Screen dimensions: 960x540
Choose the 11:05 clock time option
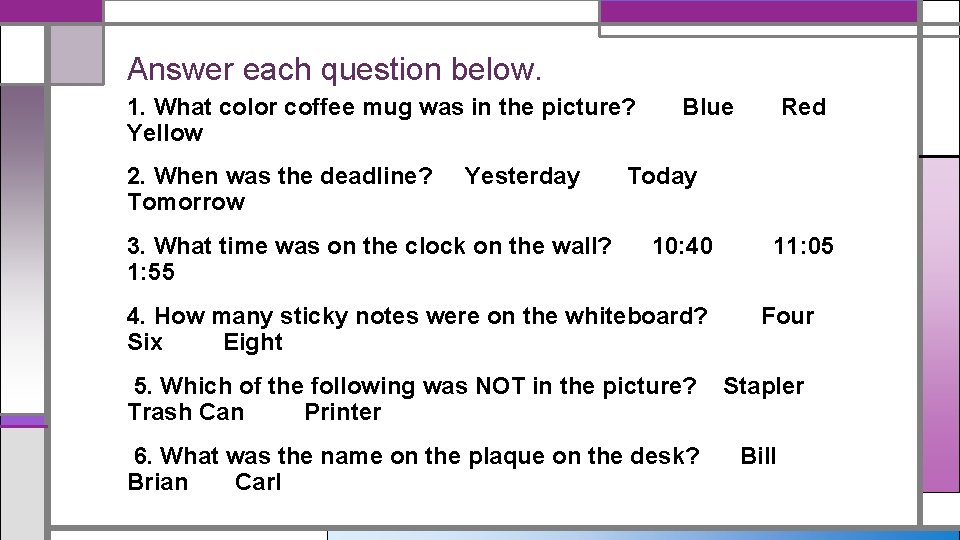803,246
